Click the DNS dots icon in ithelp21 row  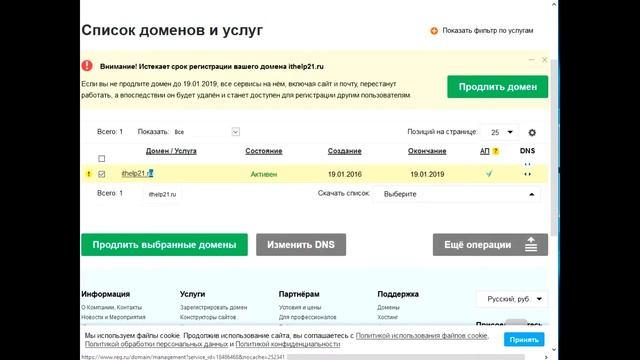[527, 174]
